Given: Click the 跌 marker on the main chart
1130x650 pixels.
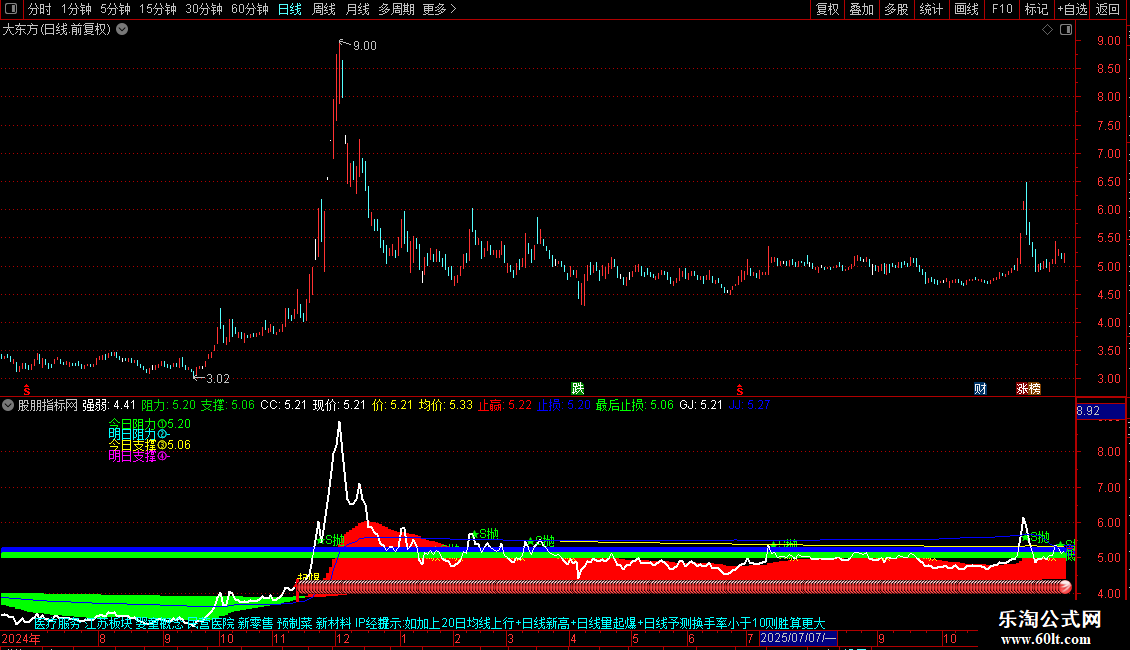Looking at the screenshot, I should point(577,388).
